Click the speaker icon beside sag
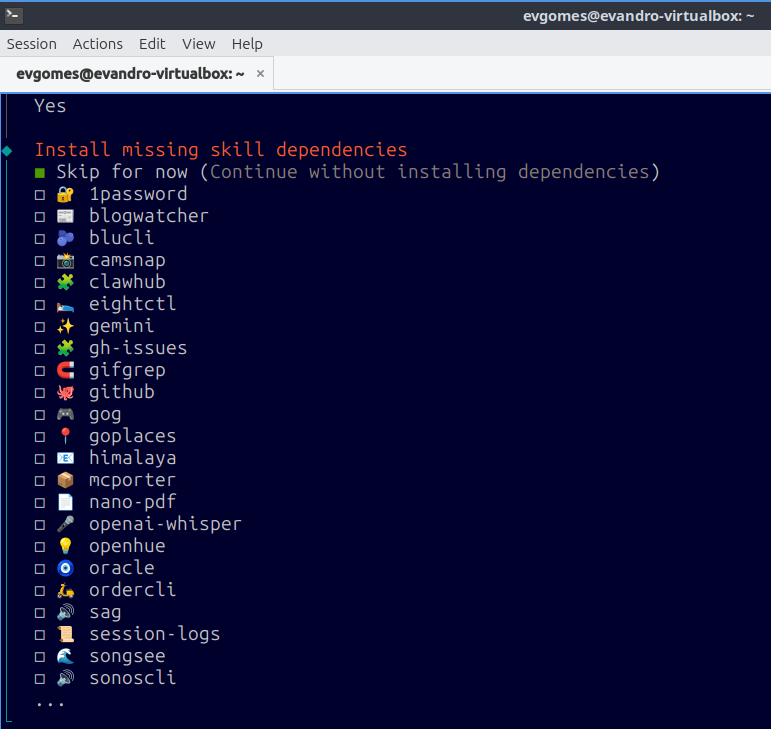The width and height of the screenshot is (771, 729). click(x=65, y=612)
